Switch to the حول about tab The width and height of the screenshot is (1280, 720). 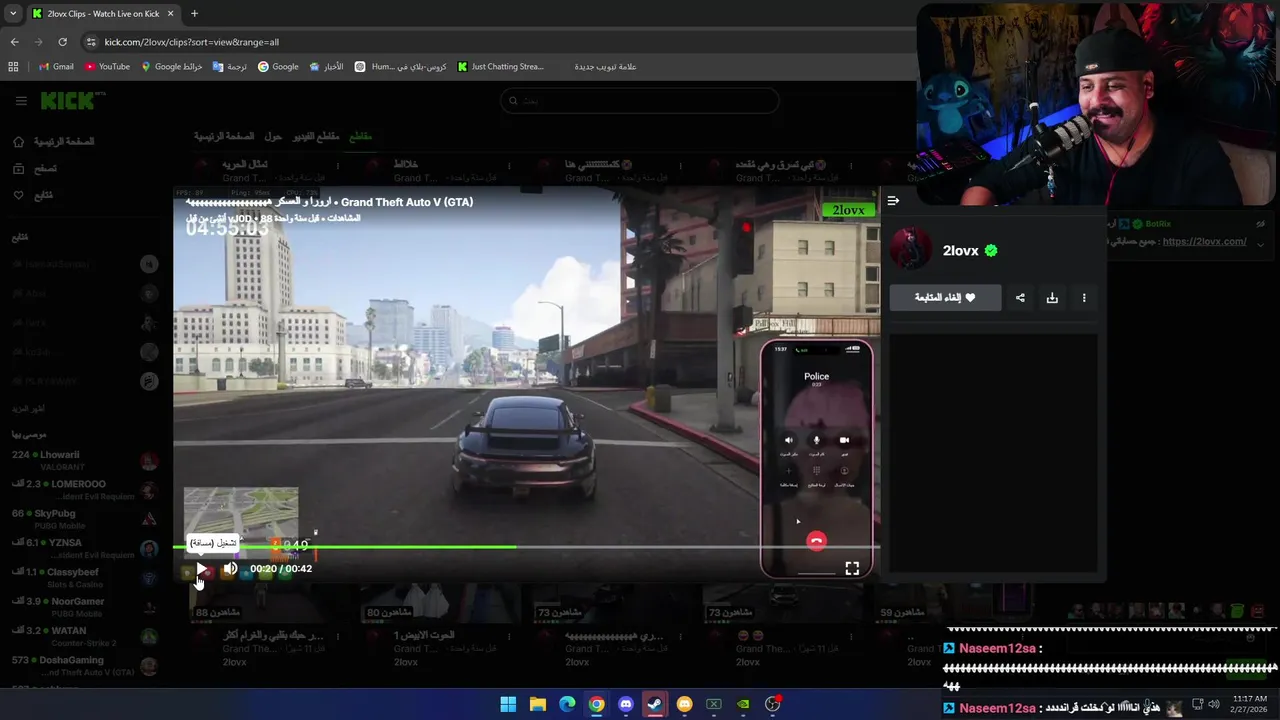click(x=273, y=136)
